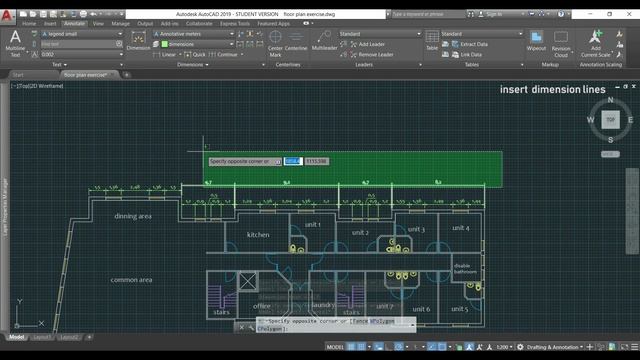Toggle object snap tracking
The height and width of the screenshot is (360, 640).
tap(432, 347)
